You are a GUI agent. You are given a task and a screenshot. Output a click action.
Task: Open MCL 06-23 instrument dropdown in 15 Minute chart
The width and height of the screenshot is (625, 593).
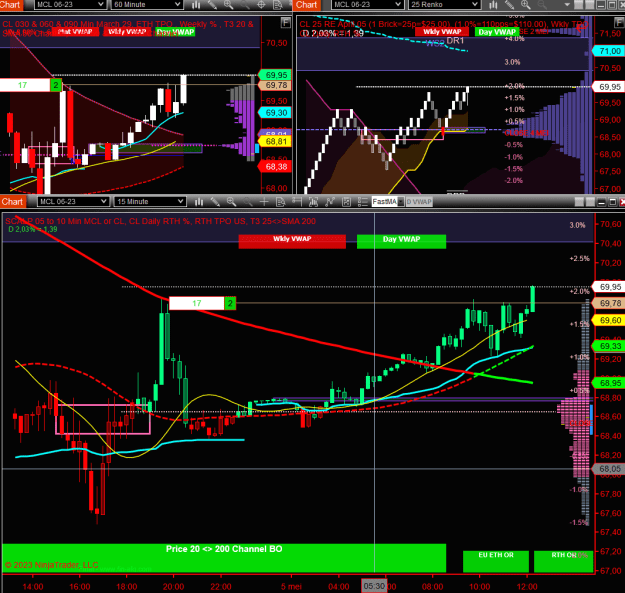[73, 202]
